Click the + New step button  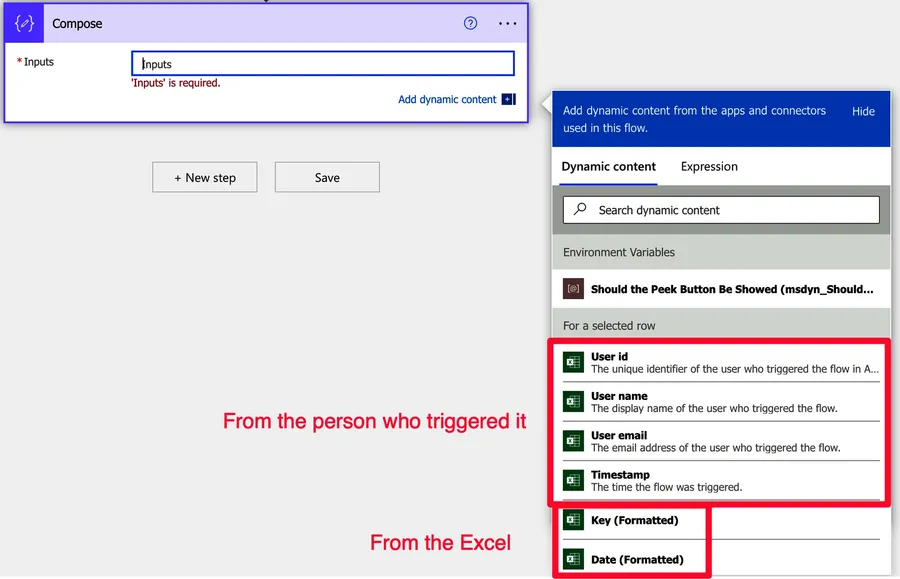click(204, 177)
